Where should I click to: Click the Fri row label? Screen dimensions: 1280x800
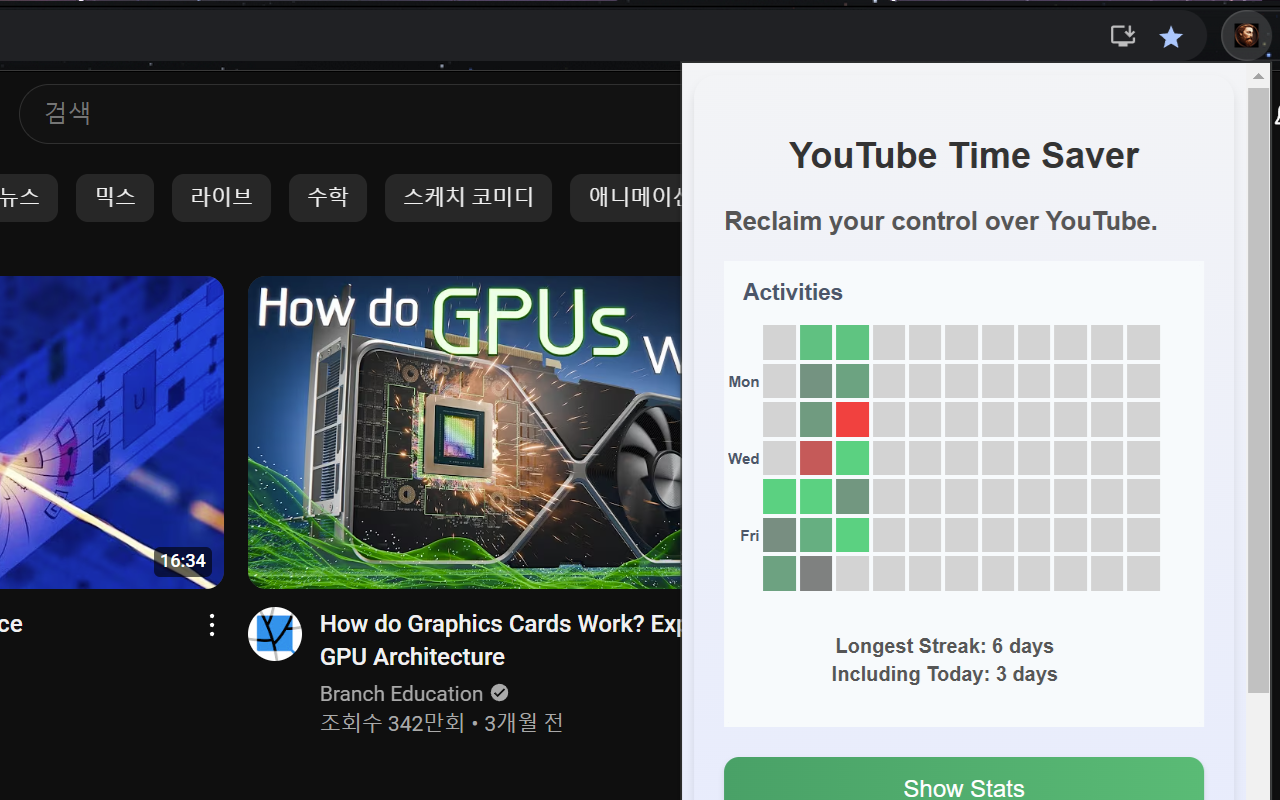[750, 535]
